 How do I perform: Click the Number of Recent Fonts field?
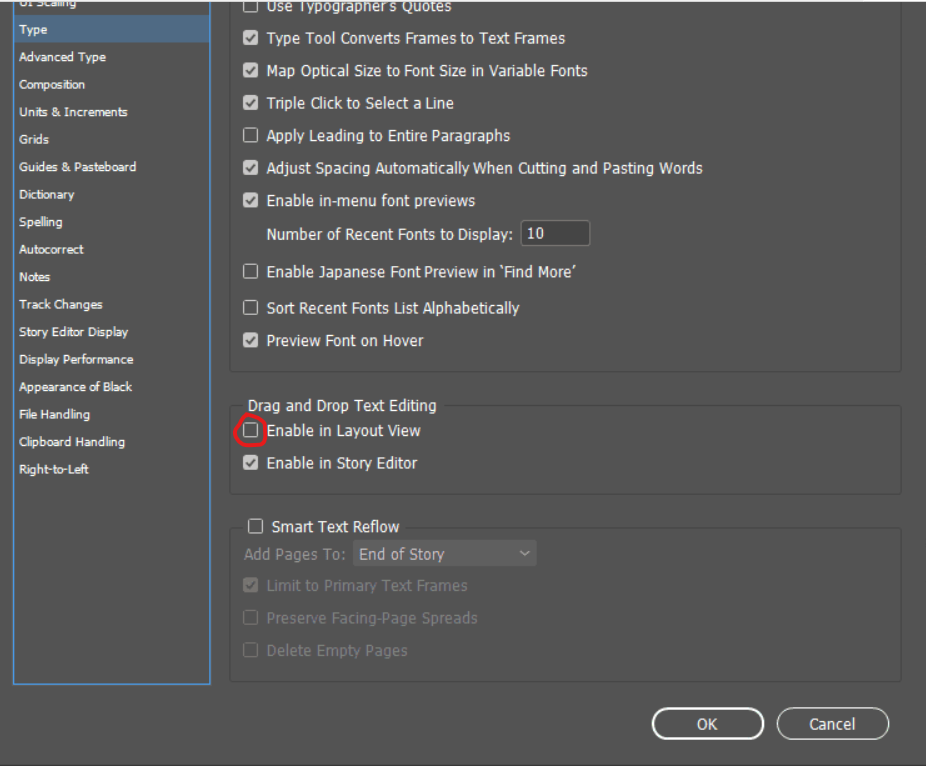[x=555, y=234]
